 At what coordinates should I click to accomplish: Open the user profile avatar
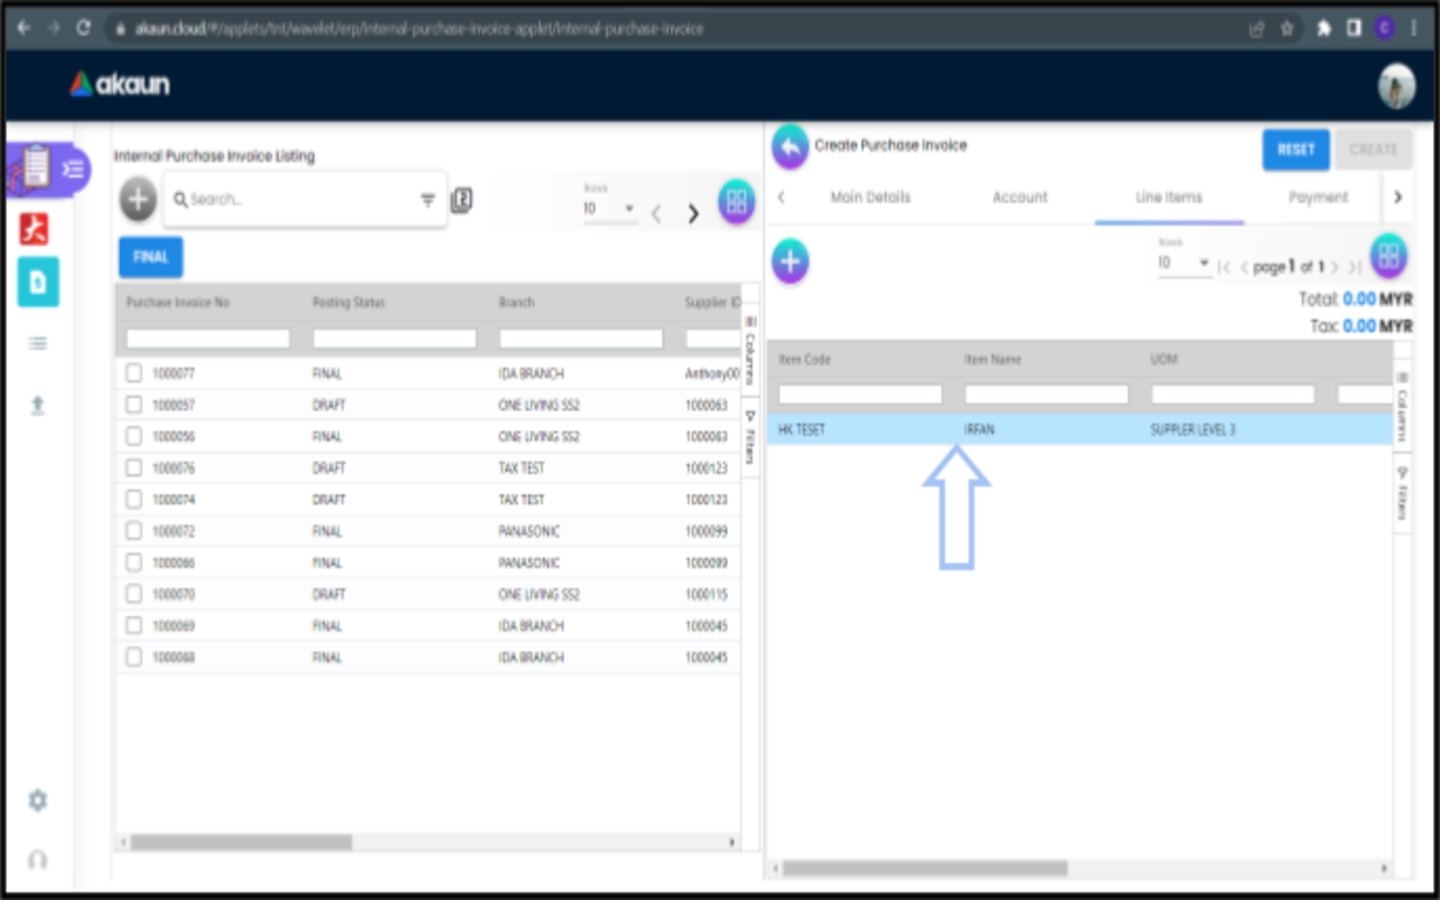click(x=1396, y=86)
